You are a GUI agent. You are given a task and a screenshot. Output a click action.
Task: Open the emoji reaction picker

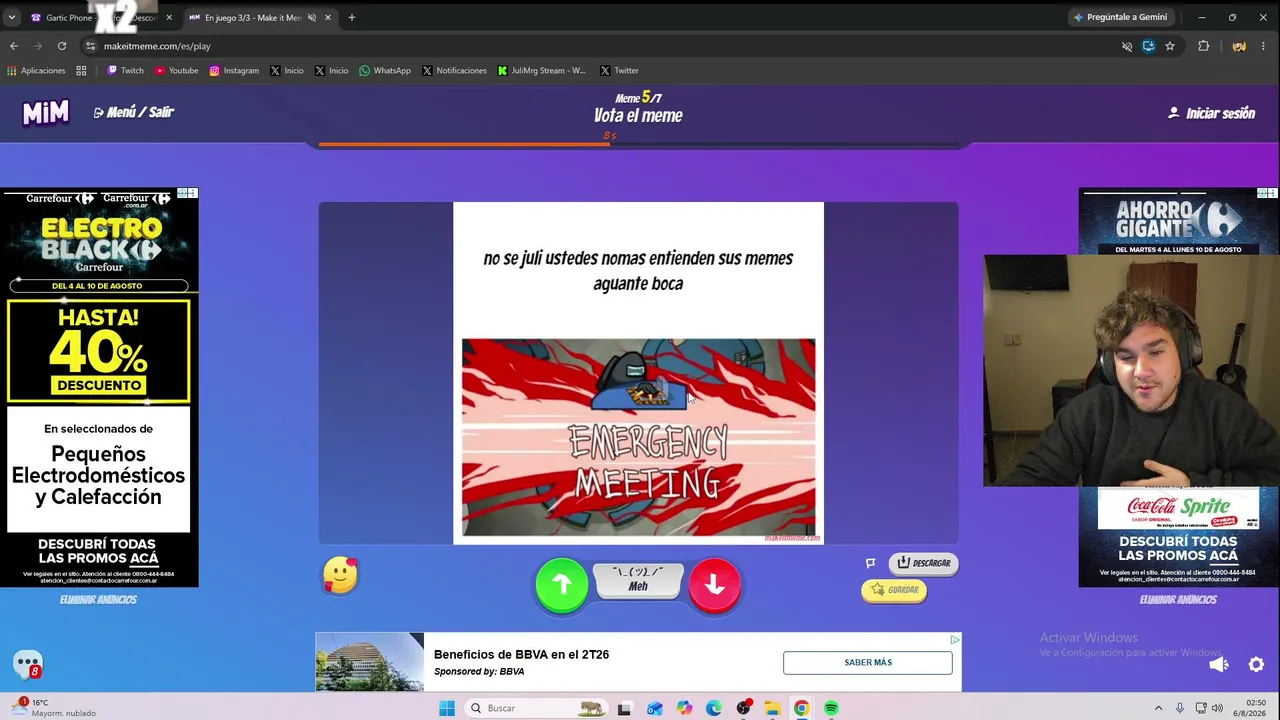pos(340,576)
